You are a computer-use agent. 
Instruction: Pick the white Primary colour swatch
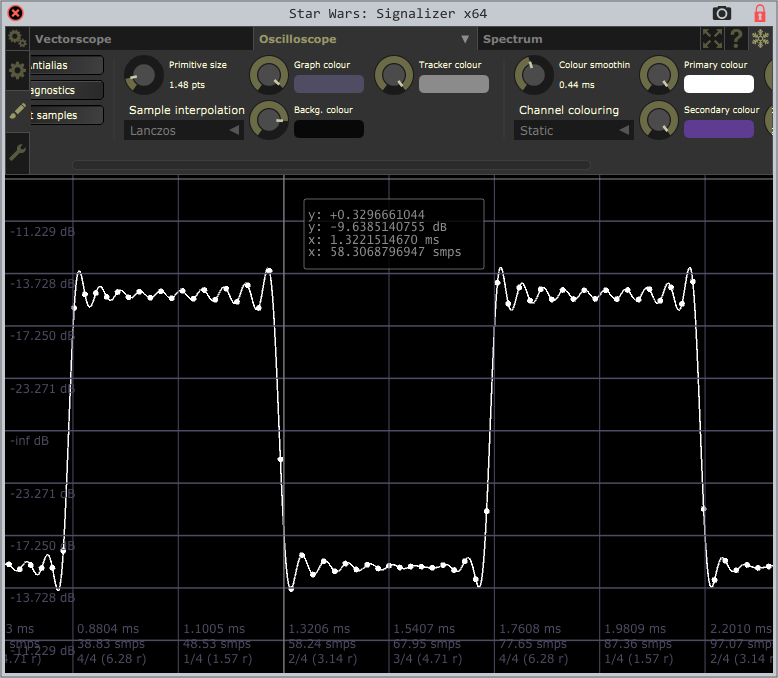(x=718, y=84)
